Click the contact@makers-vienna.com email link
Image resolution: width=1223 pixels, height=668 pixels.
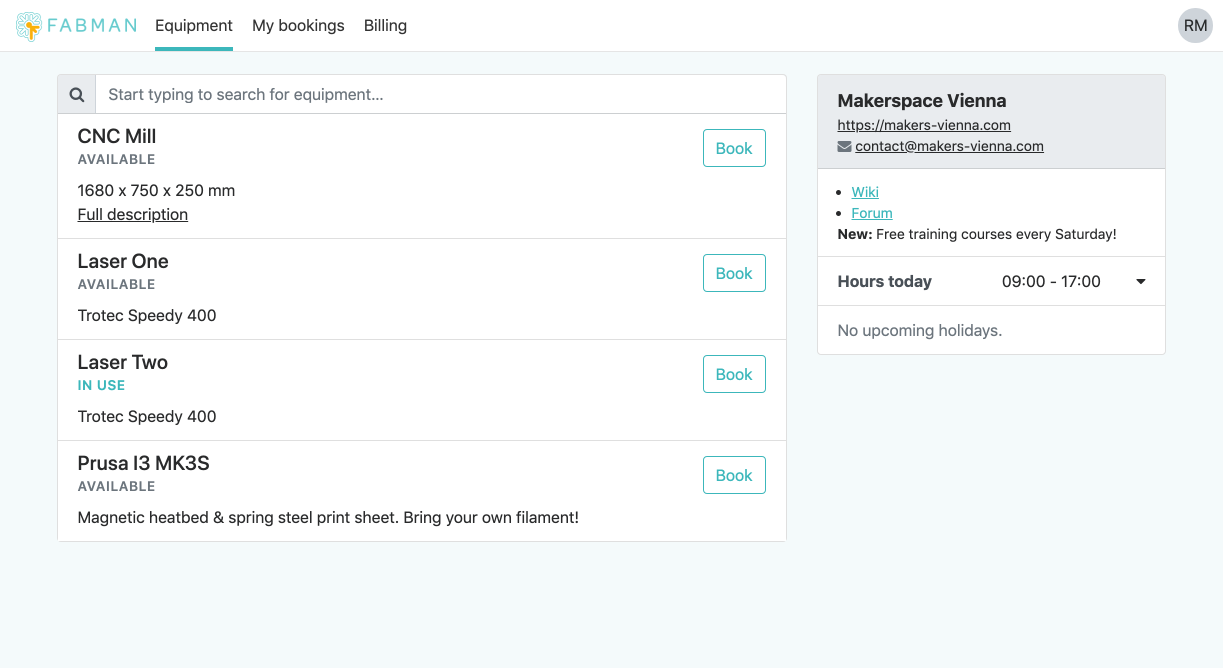click(949, 146)
